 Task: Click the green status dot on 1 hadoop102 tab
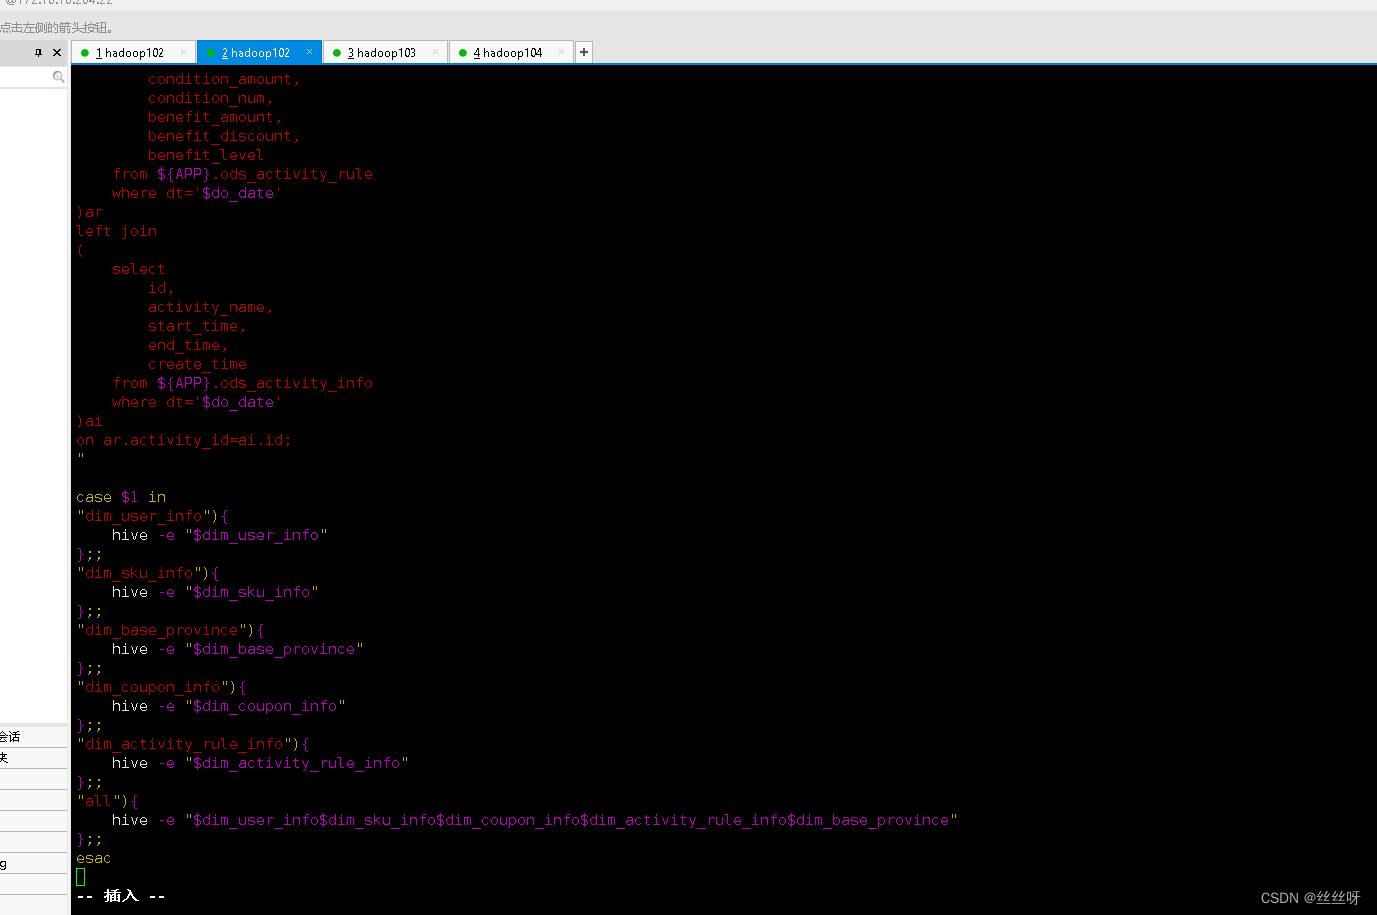tap(85, 53)
